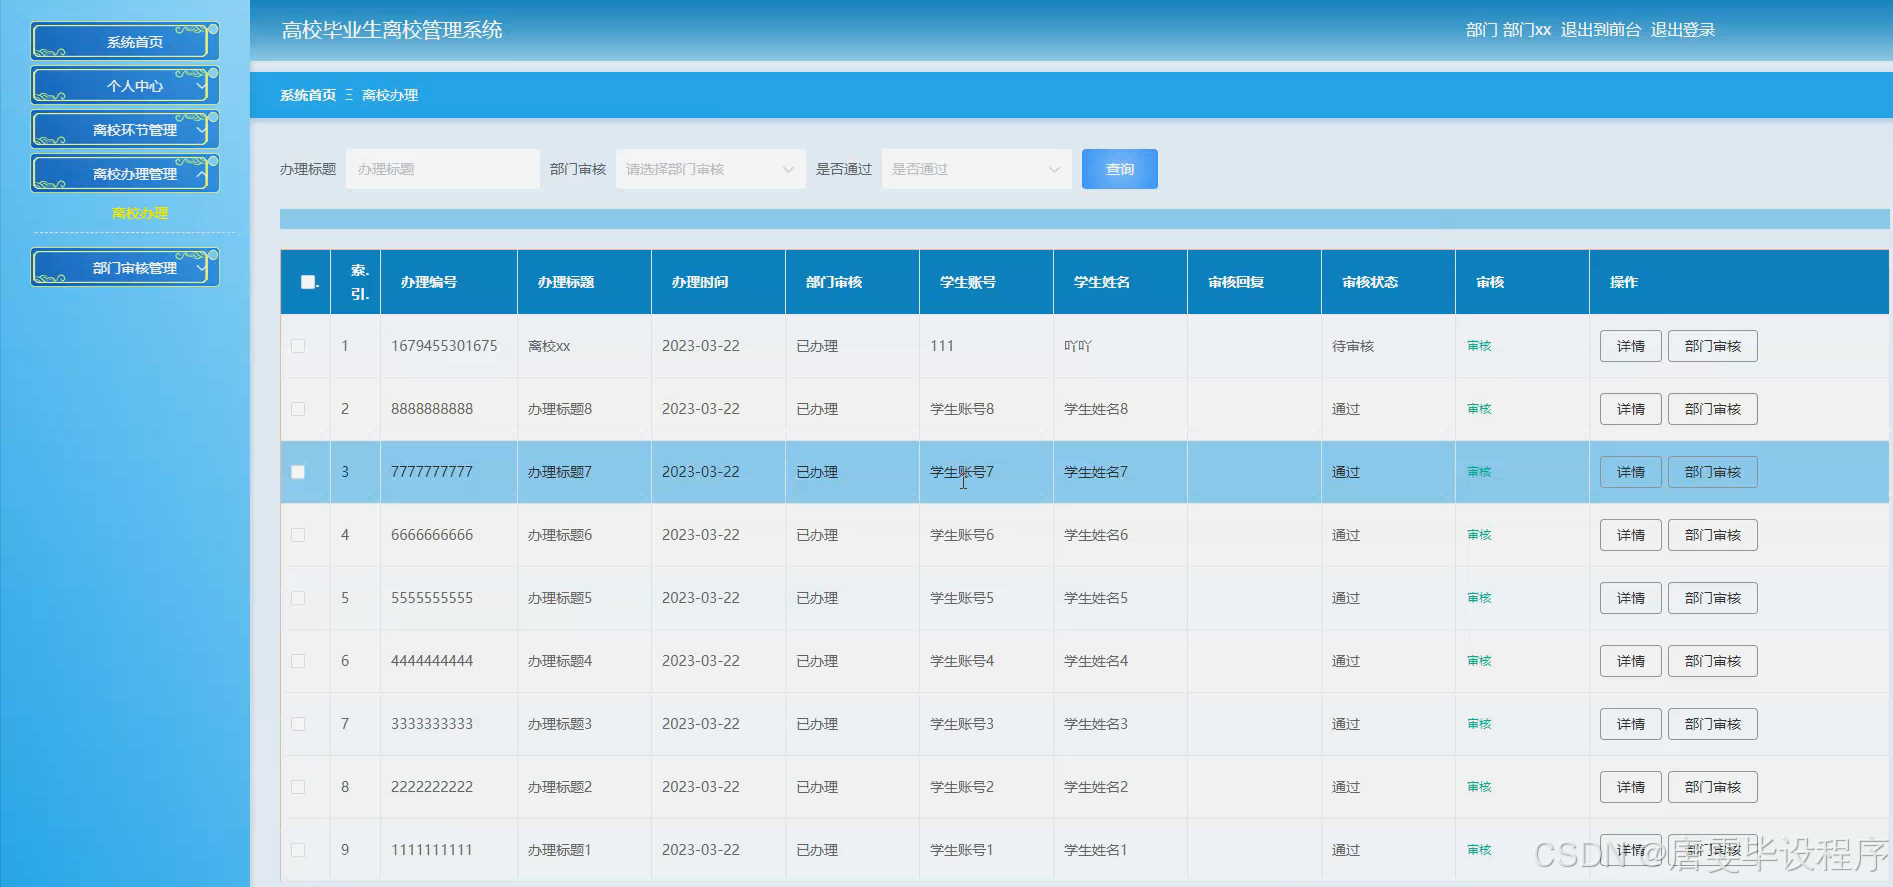The image size is (1893, 887).
Task: Toggle the select-all checkbox in table header
Action: (308, 282)
